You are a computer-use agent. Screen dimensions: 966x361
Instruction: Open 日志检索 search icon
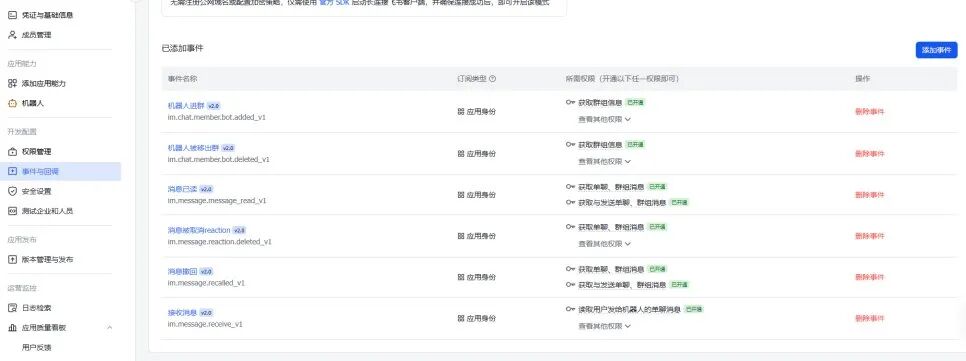point(12,307)
